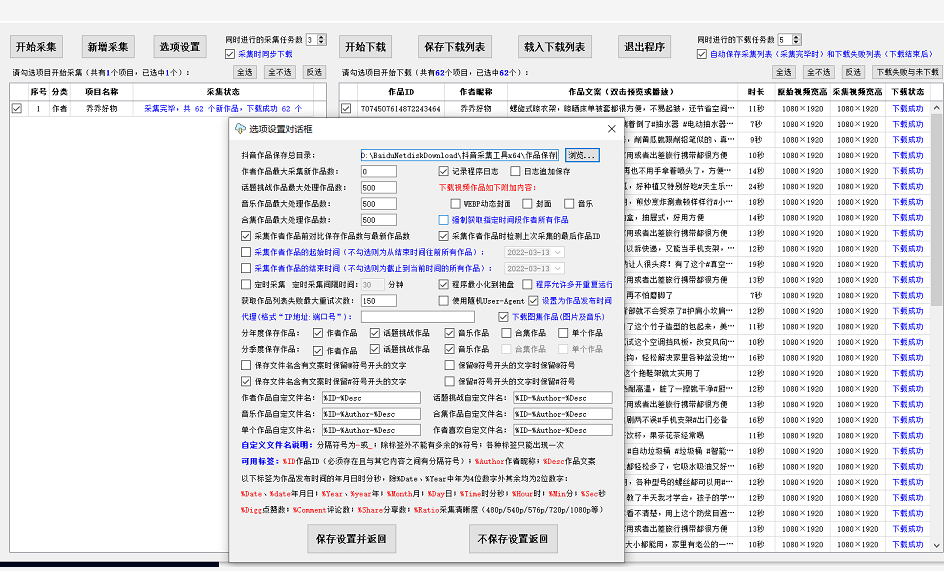Click the cloud icon in dialog title bar
Screen dimensions: 944x571
(x=240, y=129)
